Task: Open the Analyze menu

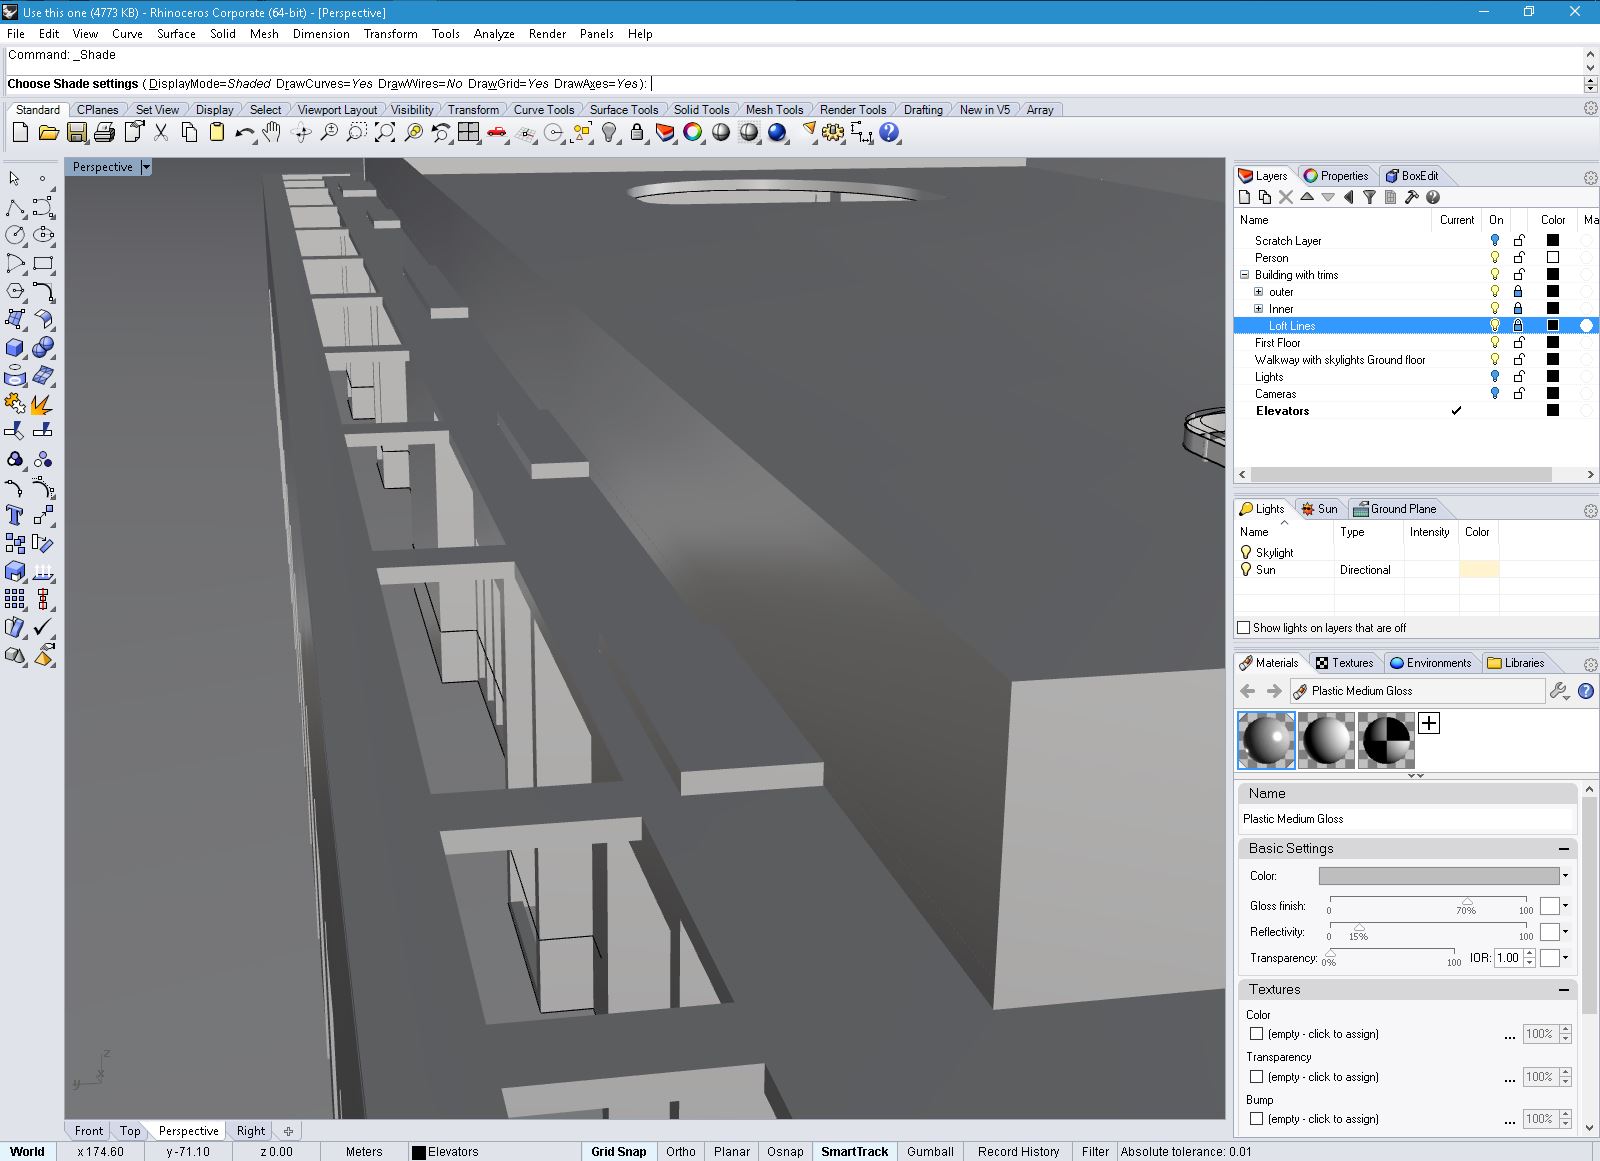Action: tap(494, 34)
